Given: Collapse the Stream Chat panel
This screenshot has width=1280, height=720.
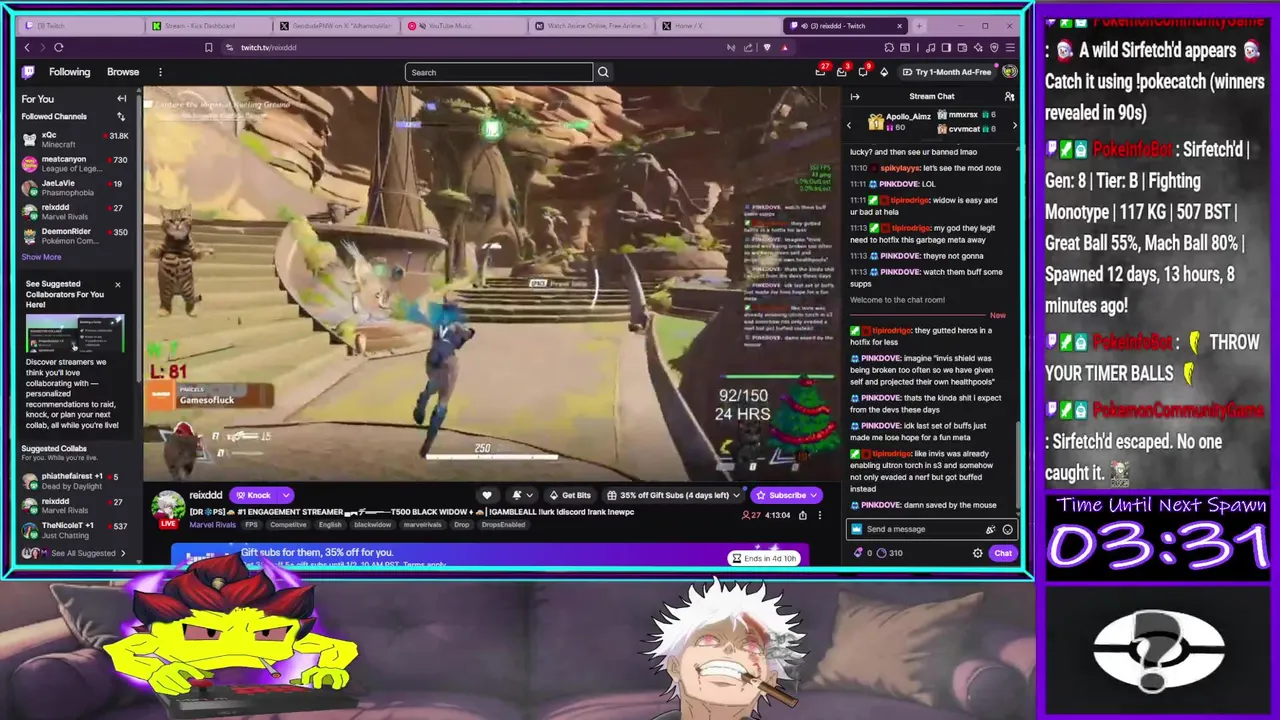Looking at the screenshot, I should [855, 97].
